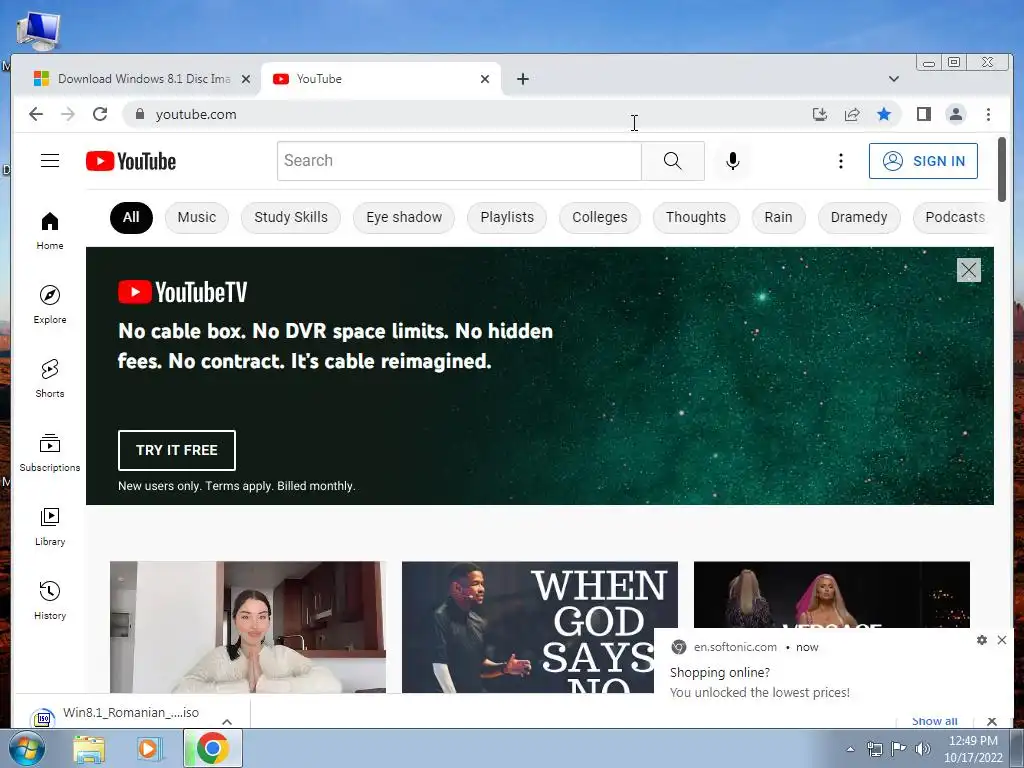Open Windows Explorer from taskbar
Viewport: 1024px width, 768px height.
click(89, 749)
